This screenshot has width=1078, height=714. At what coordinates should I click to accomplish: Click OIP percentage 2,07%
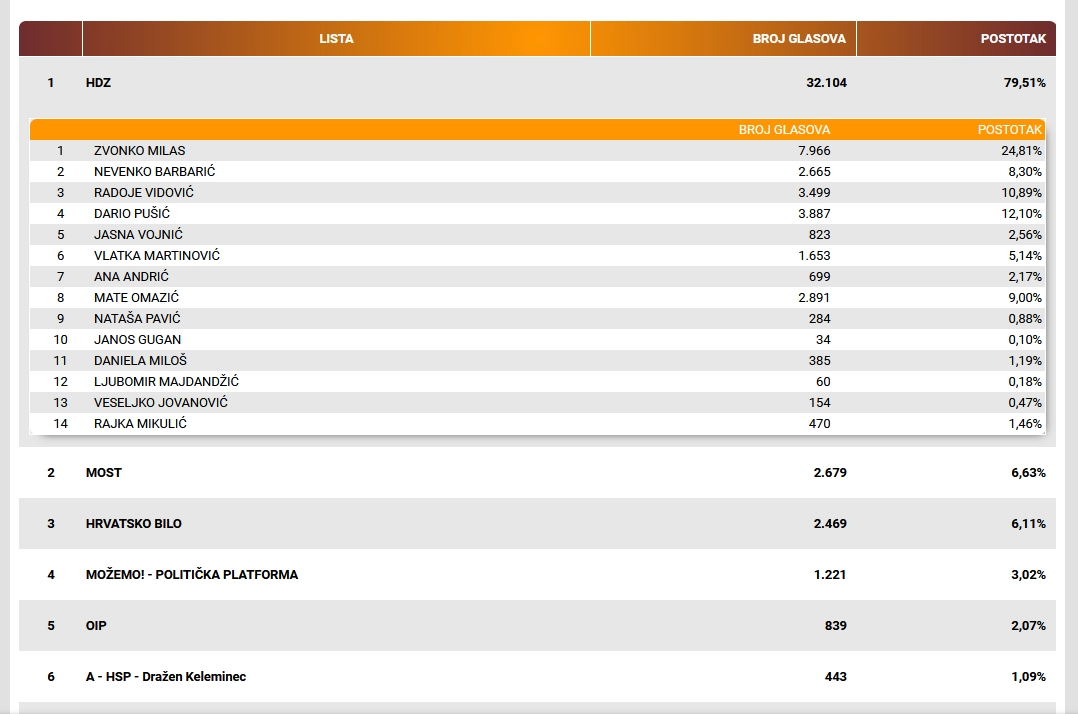coord(1028,625)
